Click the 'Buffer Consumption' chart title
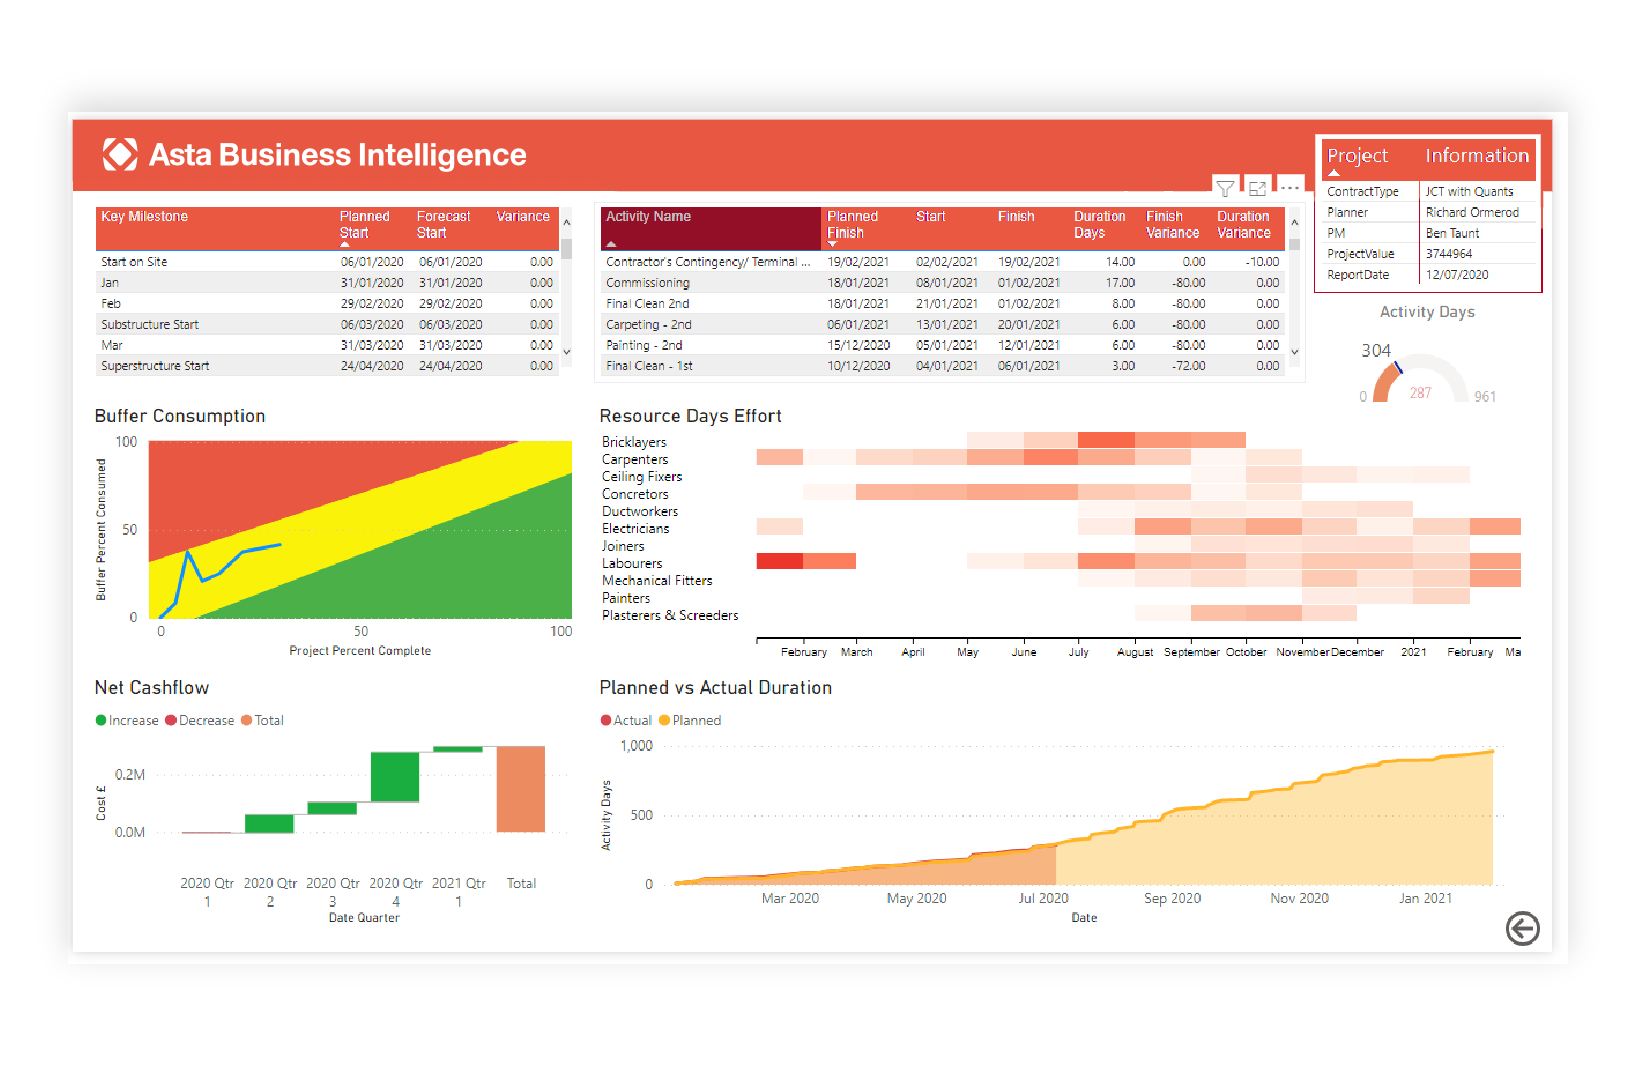Viewport: 1636px width, 1076px height. coord(180,416)
